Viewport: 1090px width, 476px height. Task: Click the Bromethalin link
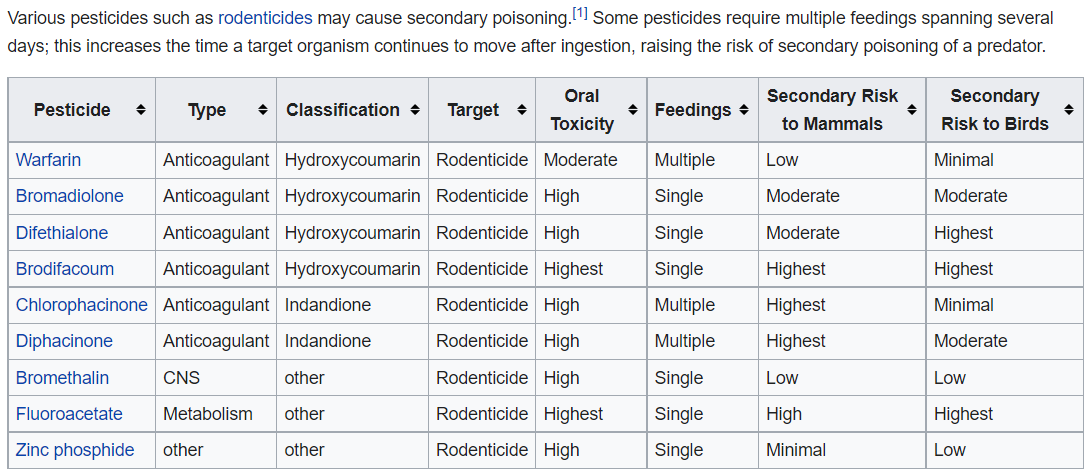point(62,378)
